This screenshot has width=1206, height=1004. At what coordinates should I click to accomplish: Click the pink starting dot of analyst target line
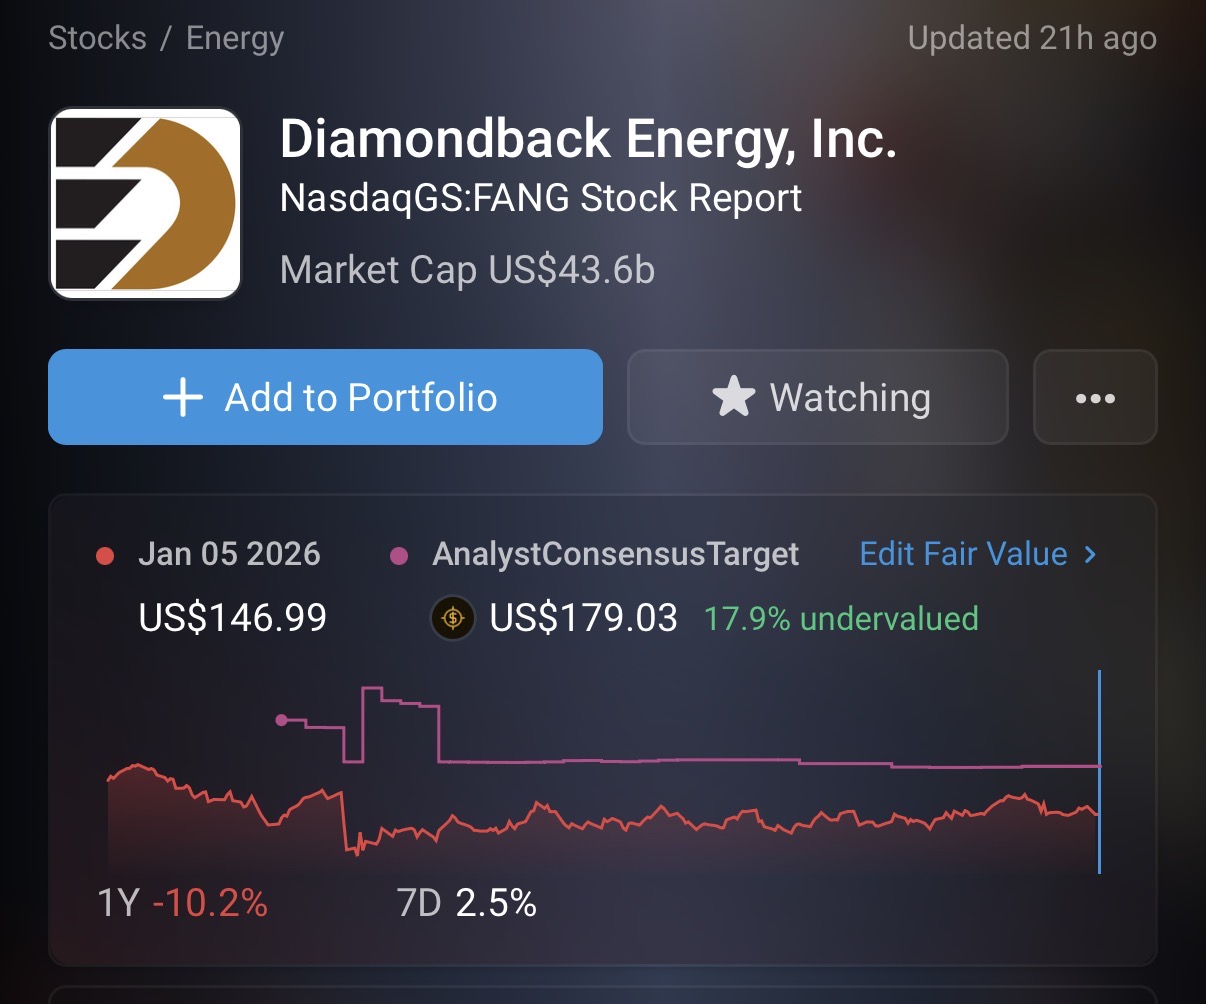[x=281, y=719]
